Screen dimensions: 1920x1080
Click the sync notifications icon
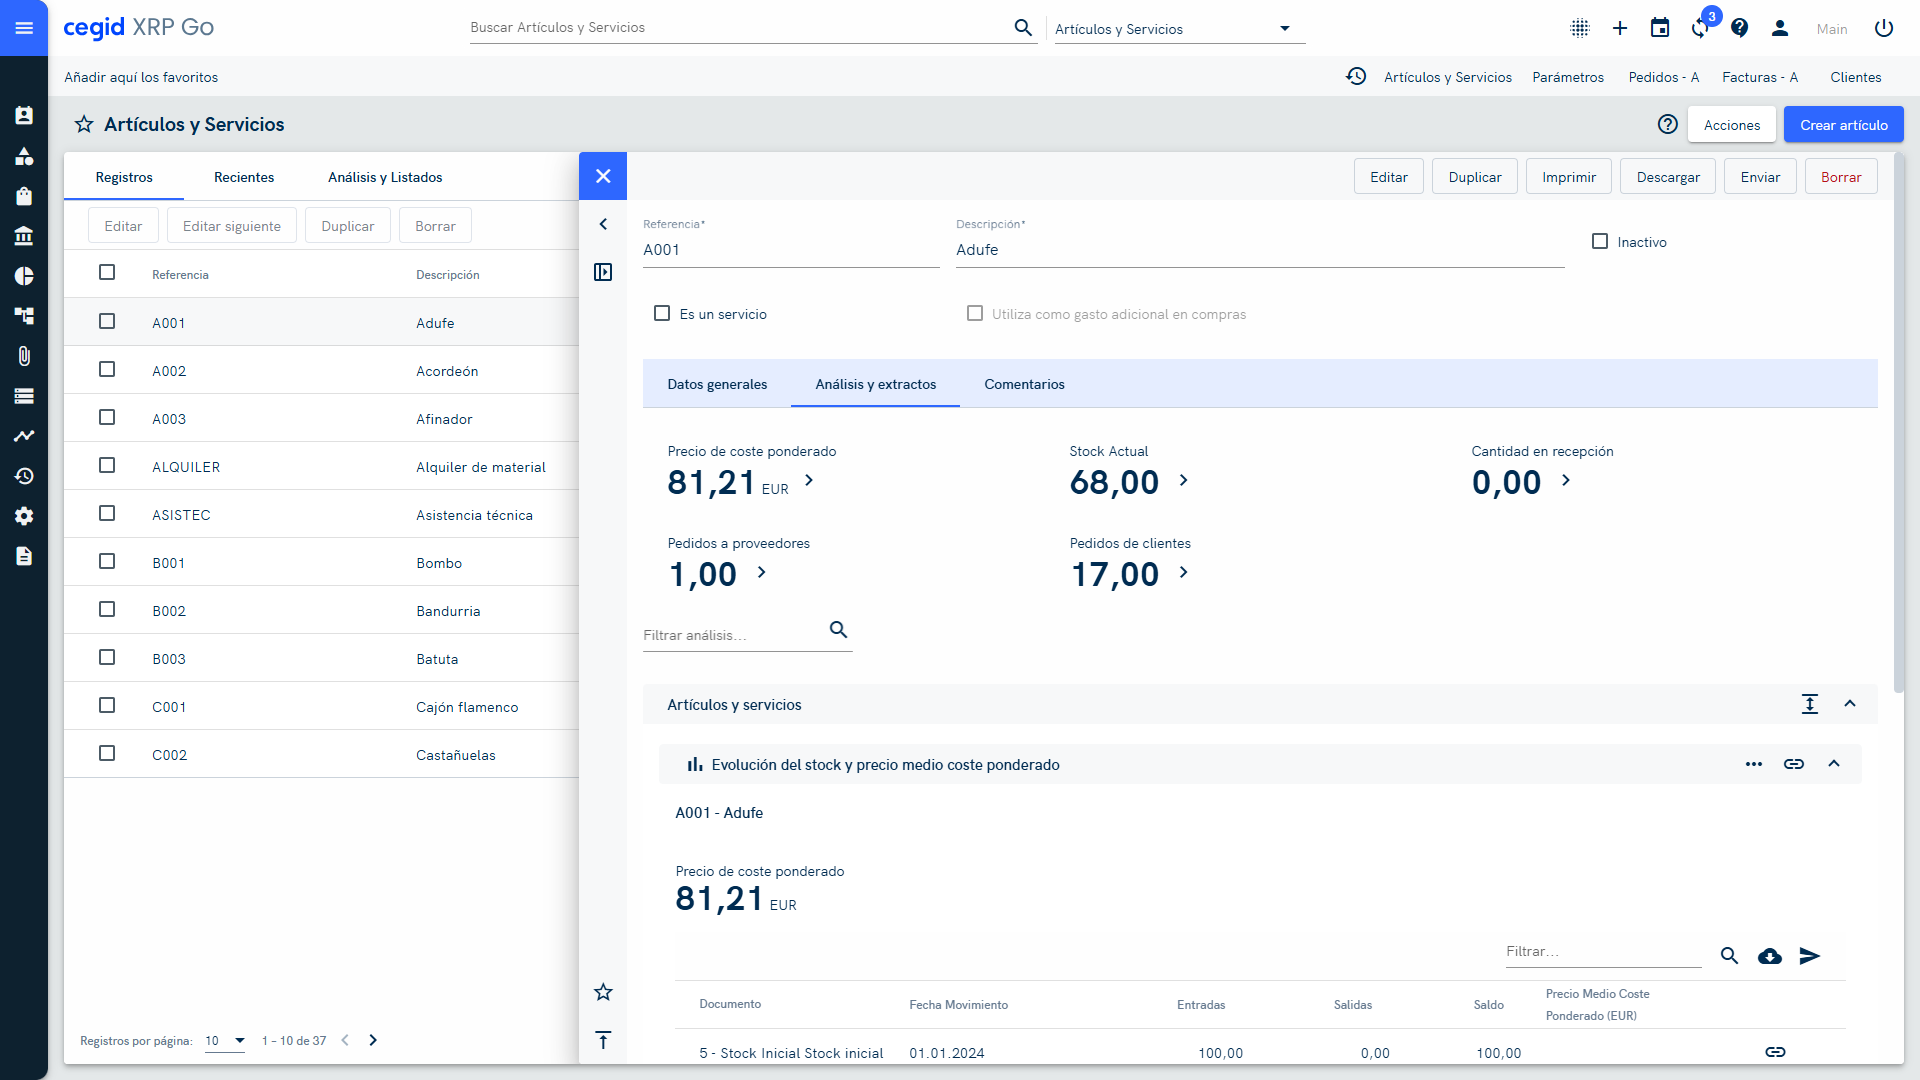[x=1700, y=28]
